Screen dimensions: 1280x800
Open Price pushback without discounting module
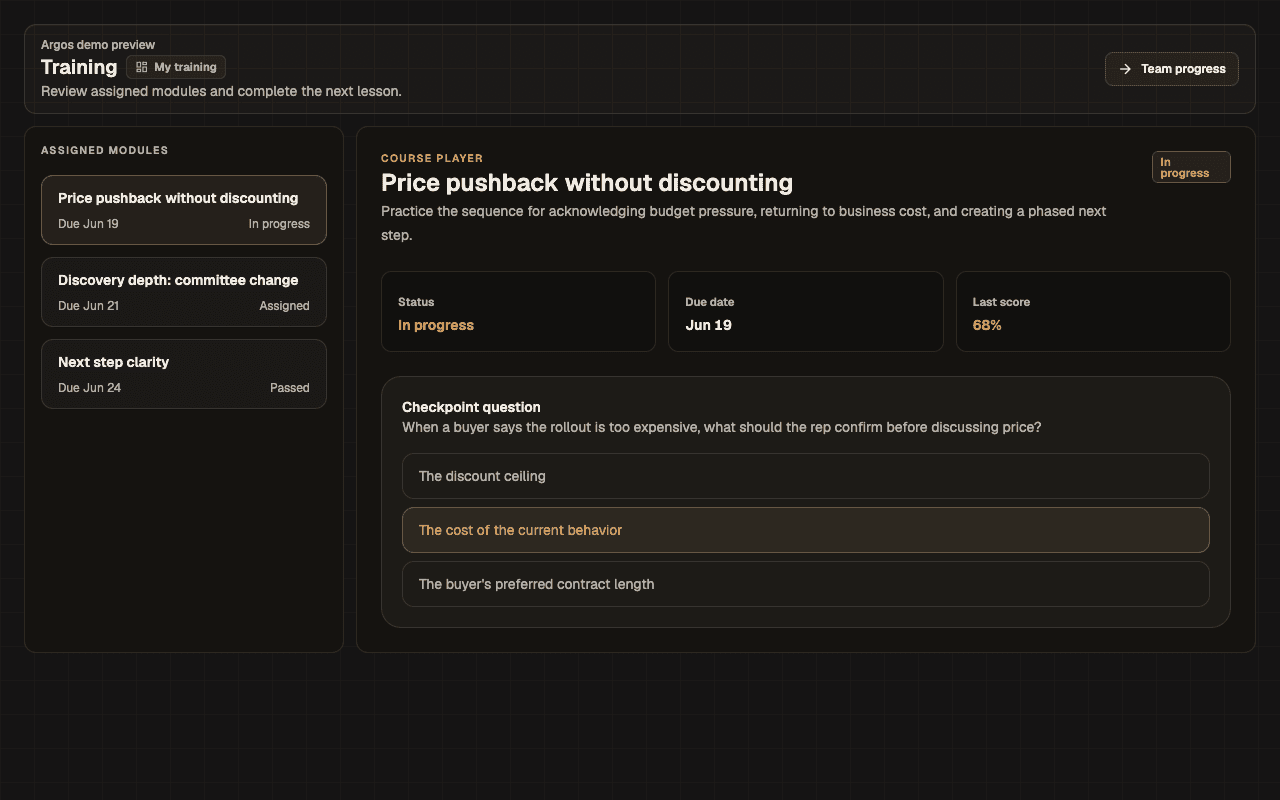184,210
